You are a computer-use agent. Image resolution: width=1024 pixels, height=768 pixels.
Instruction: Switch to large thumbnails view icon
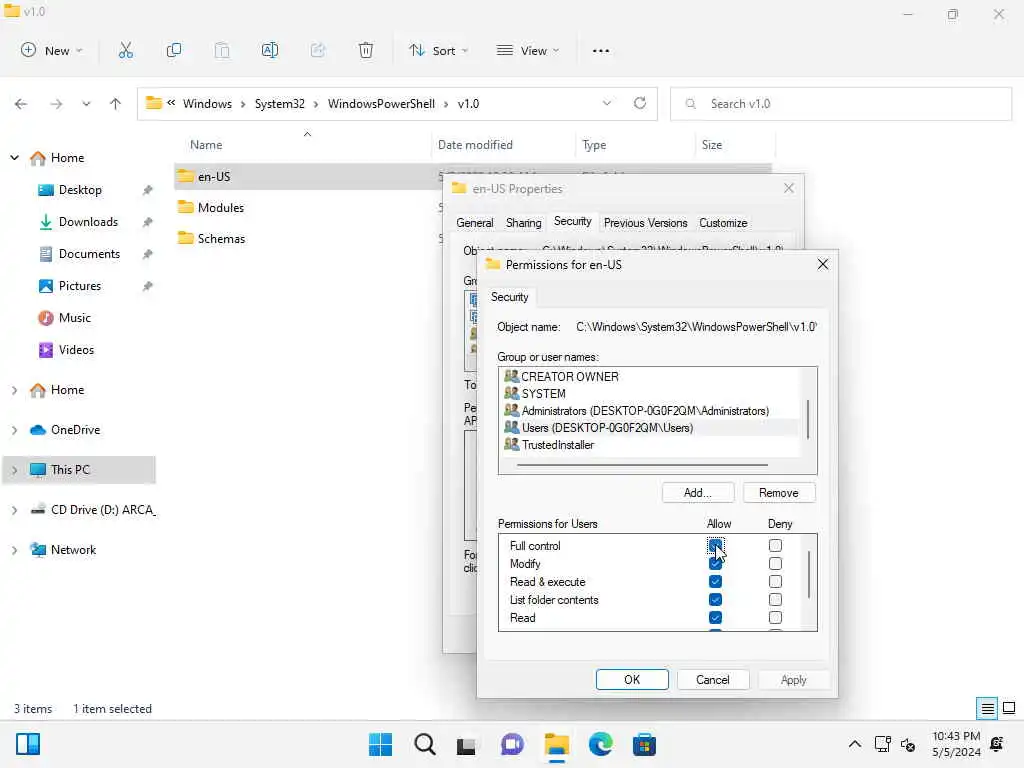[1009, 709]
